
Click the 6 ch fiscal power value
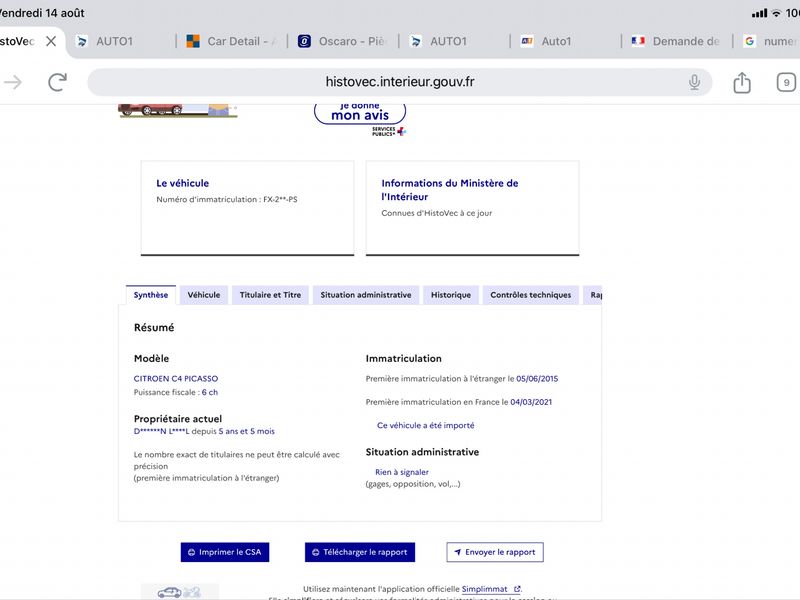(x=210, y=392)
